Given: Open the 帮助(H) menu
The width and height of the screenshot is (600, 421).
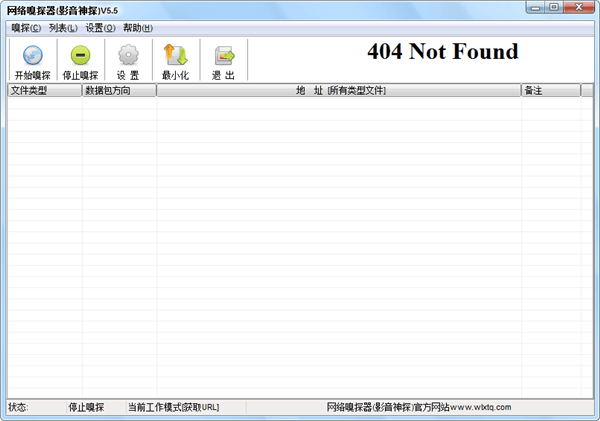Looking at the screenshot, I should pos(138,28).
